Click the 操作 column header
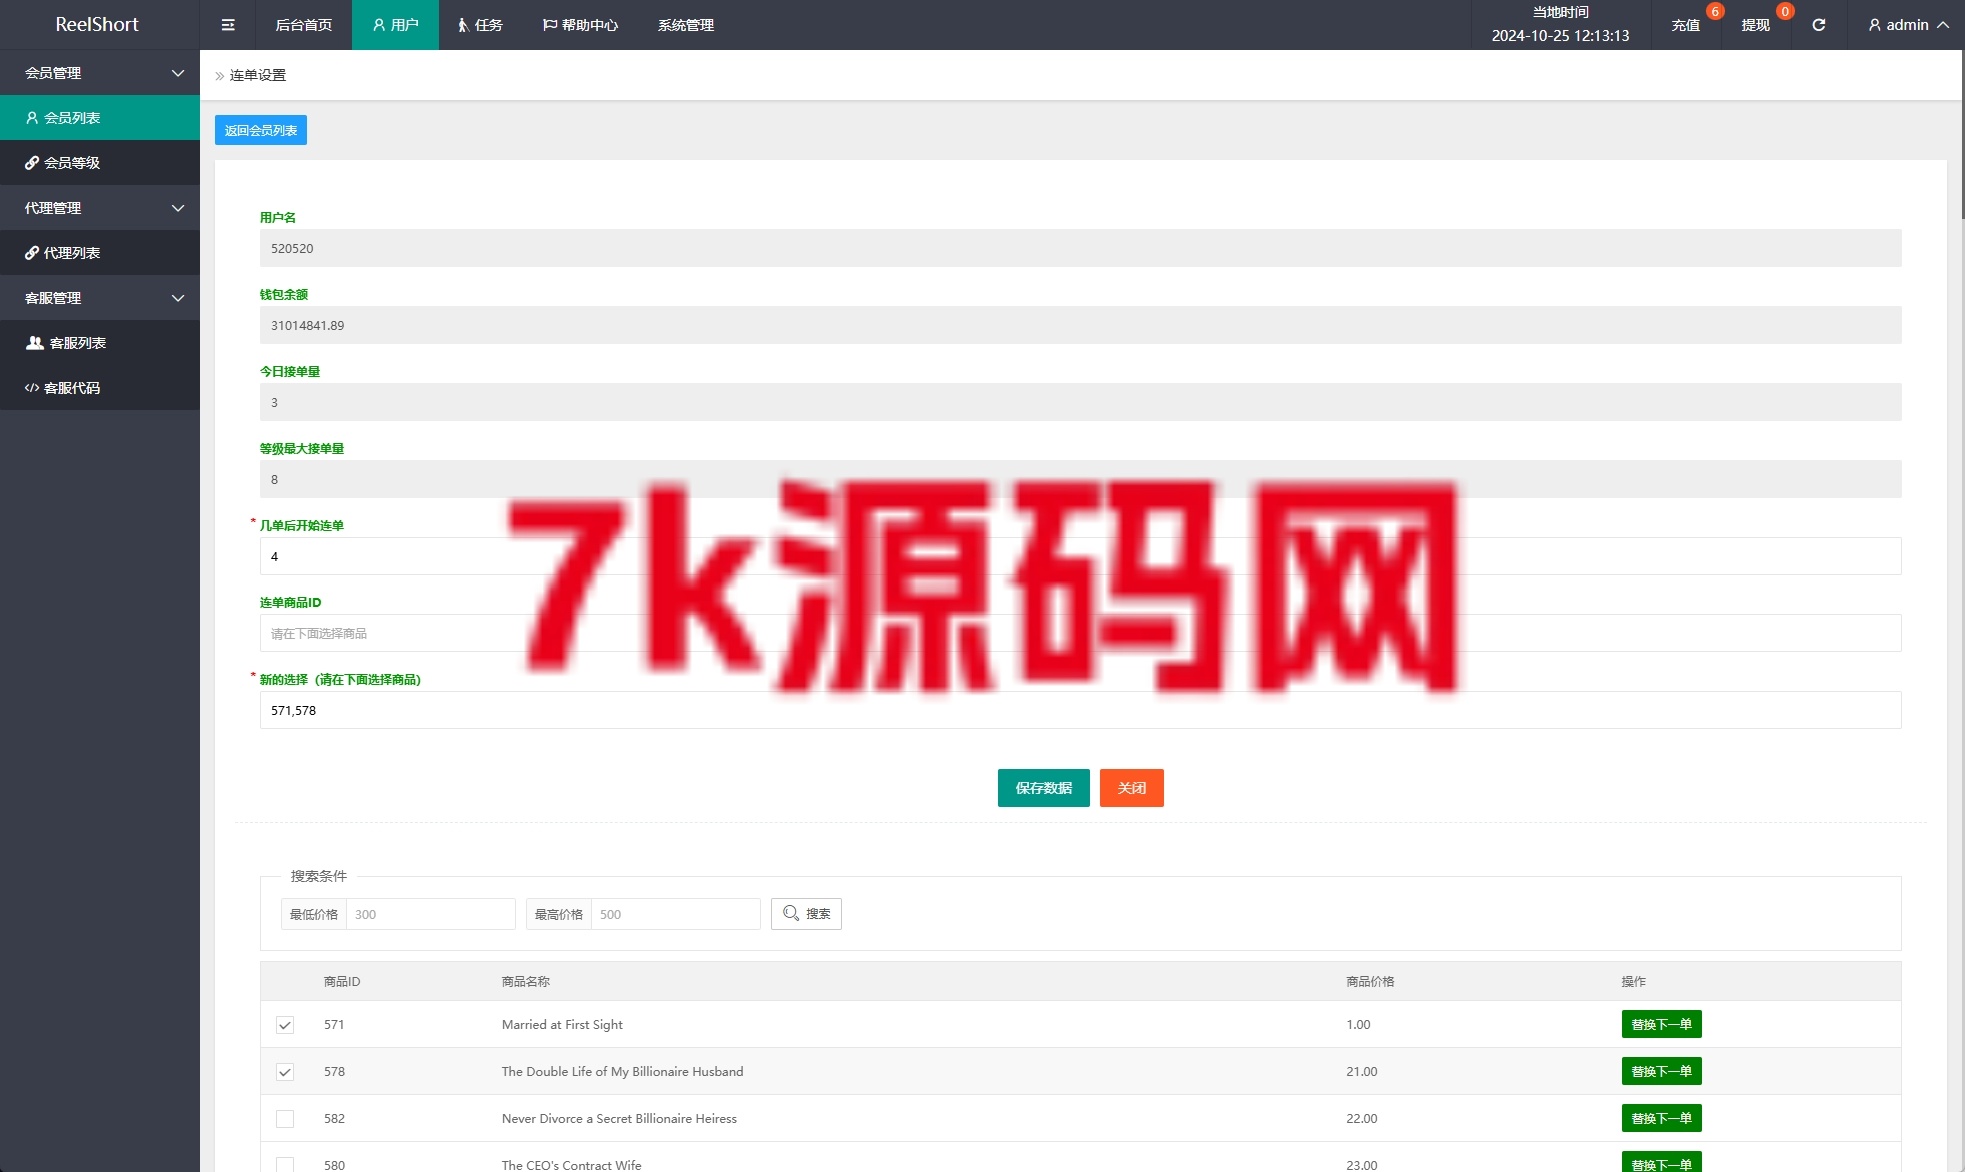This screenshot has height=1172, width=1965. (x=1633, y=982)
